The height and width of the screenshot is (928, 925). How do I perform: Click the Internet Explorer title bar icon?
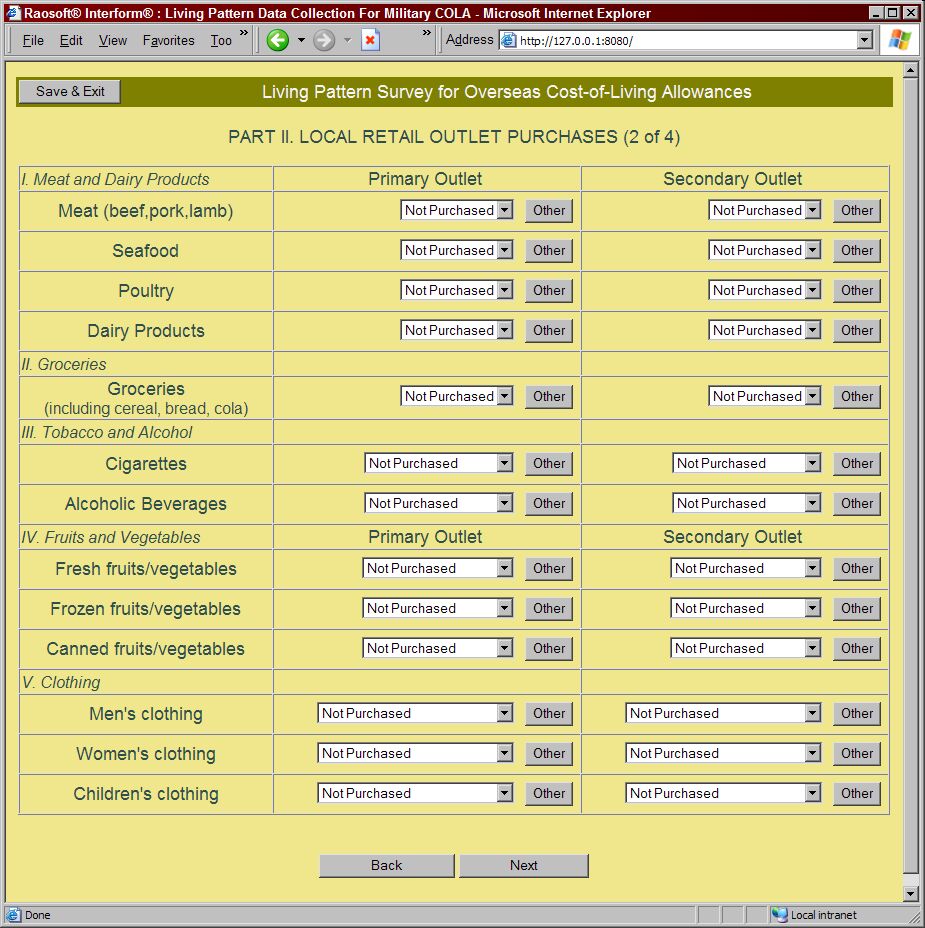[13, 12]
